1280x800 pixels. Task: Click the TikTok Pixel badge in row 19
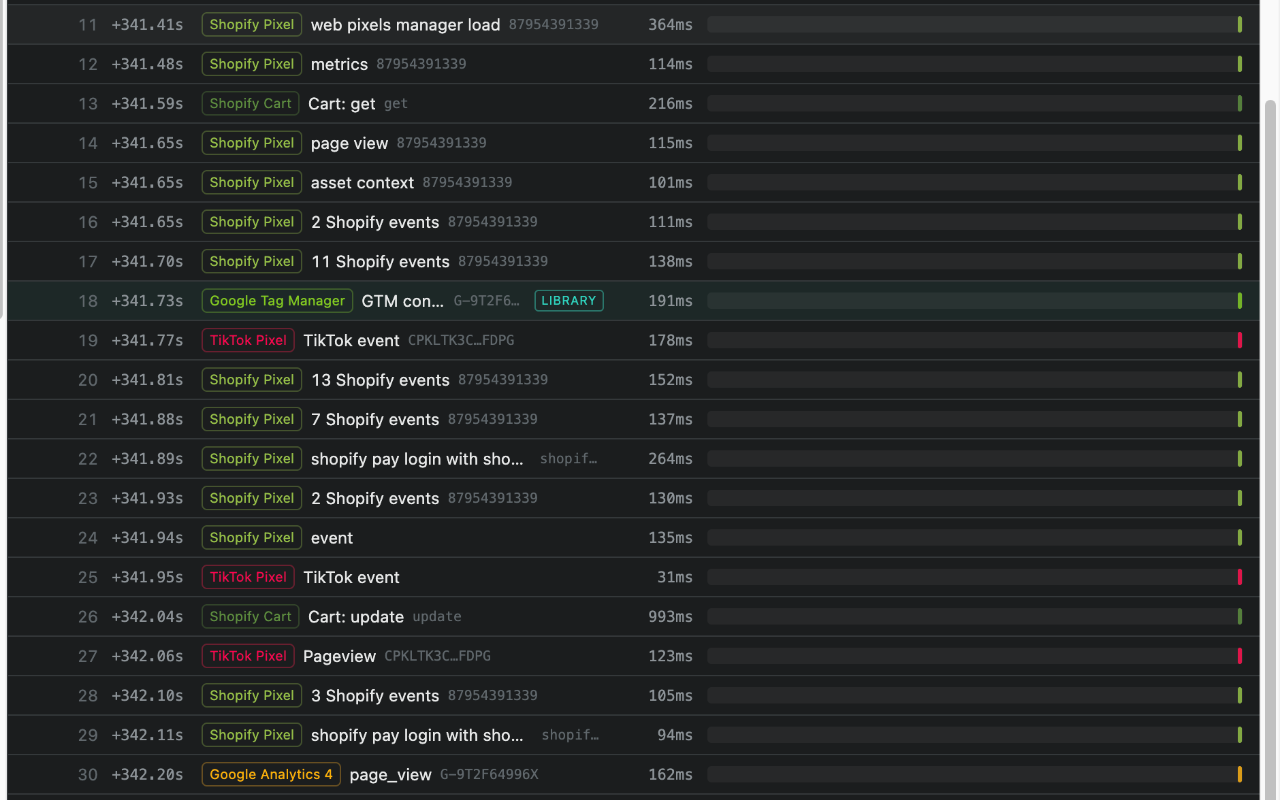pos(248,340)
